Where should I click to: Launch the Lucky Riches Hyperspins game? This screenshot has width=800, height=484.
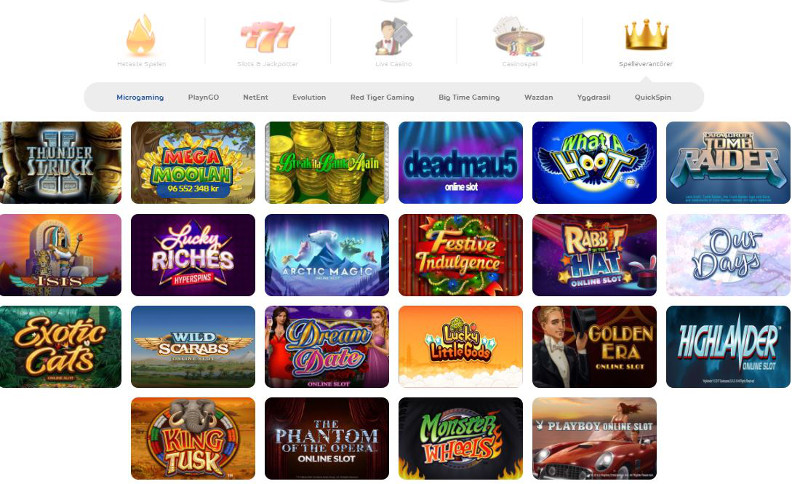(x=193, y=255)
